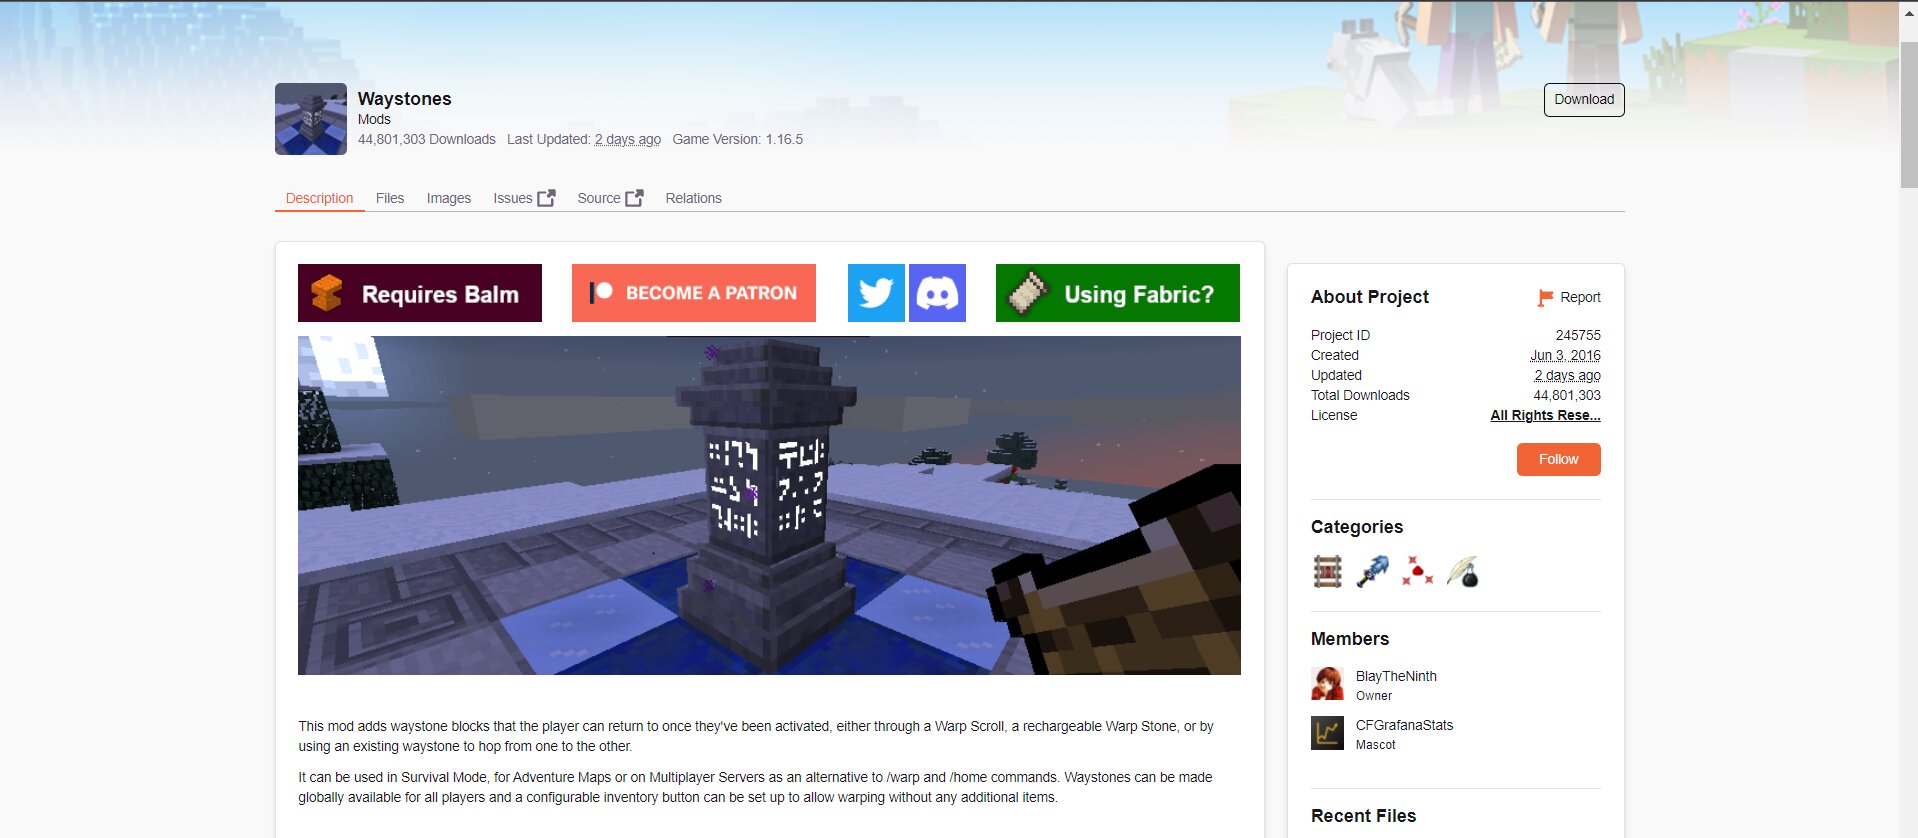Select the red dots category icon
Screen dimensions: 1918x838
click(x=1417, y=572)
